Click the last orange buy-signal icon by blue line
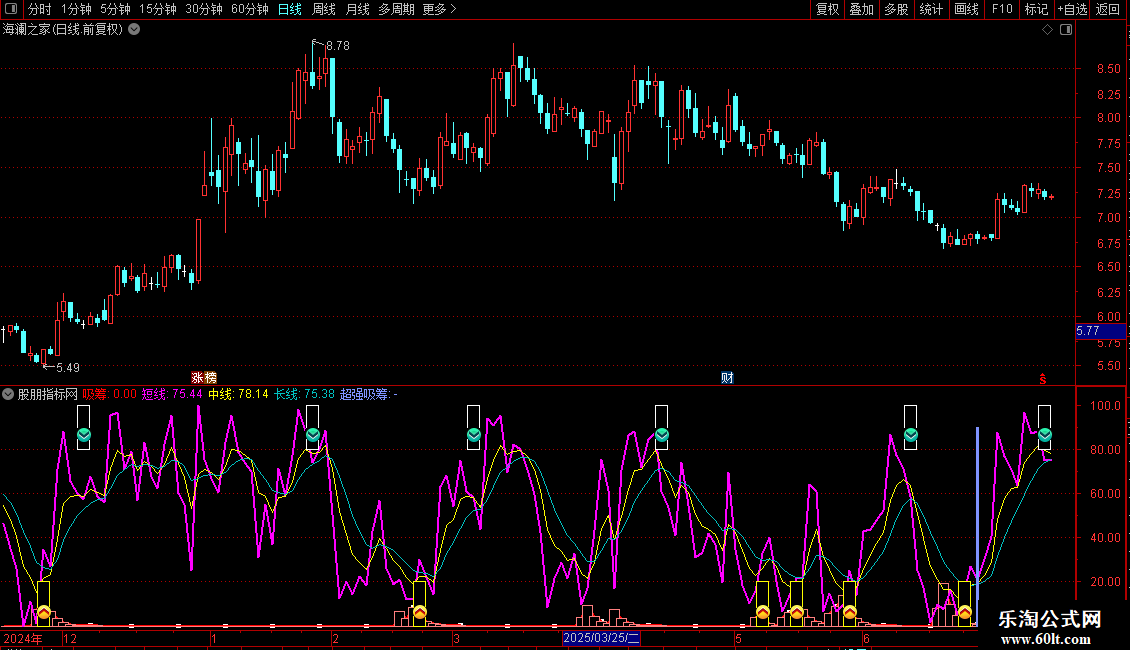Screen dimensions: 1130x650 point(964,613)
